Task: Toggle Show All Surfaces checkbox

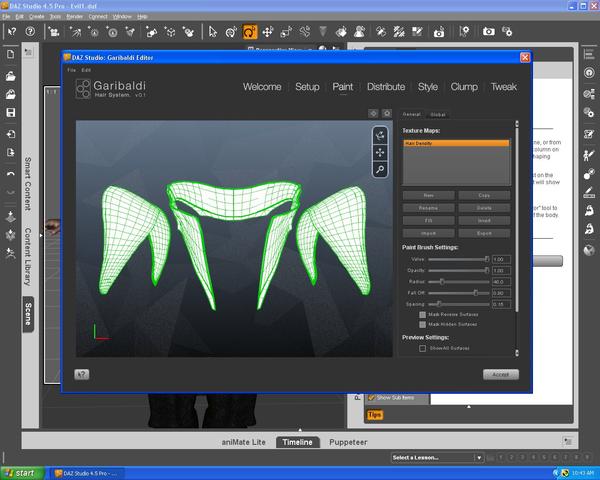Action: [422, 348]
